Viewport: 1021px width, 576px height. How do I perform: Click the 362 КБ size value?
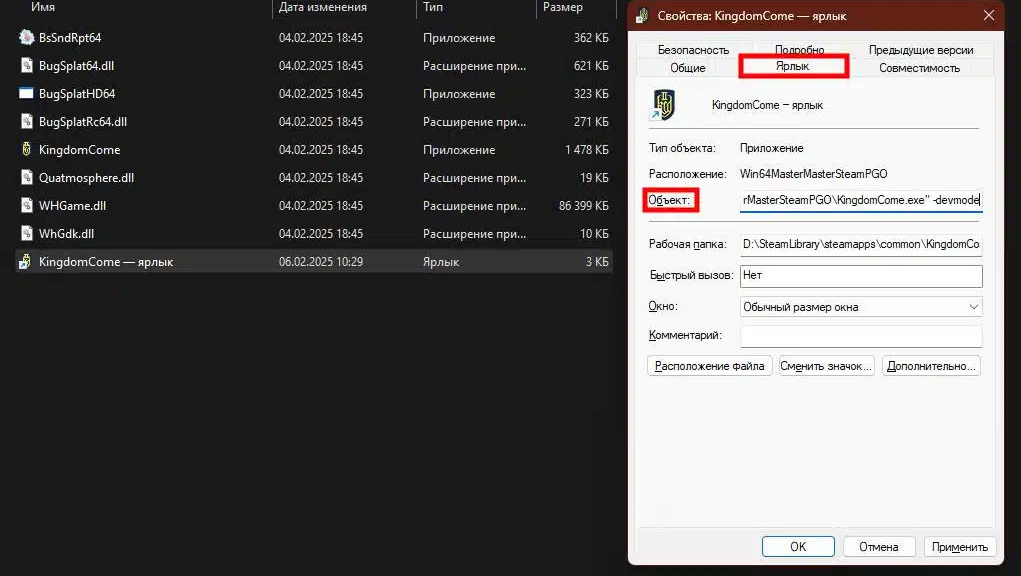(591, 38)
